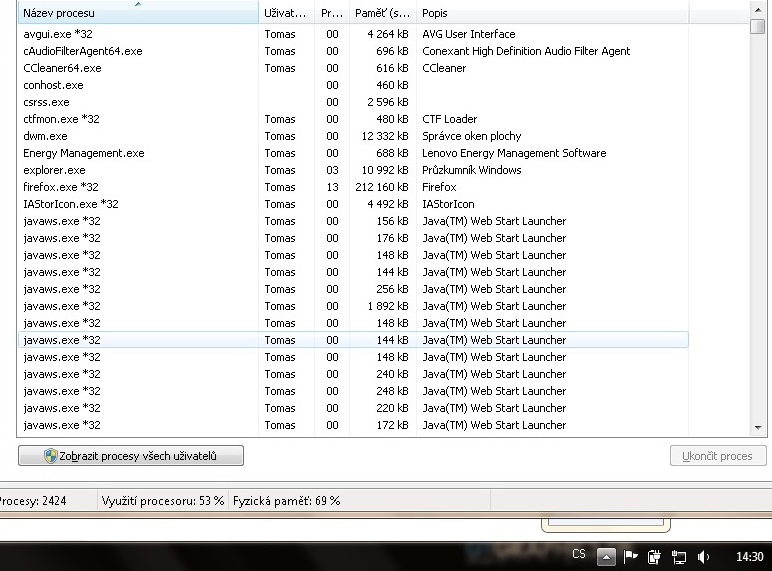Sort by Název procesu column header
The height and width of the screenshot is (571, 772).
pos(138,13)
